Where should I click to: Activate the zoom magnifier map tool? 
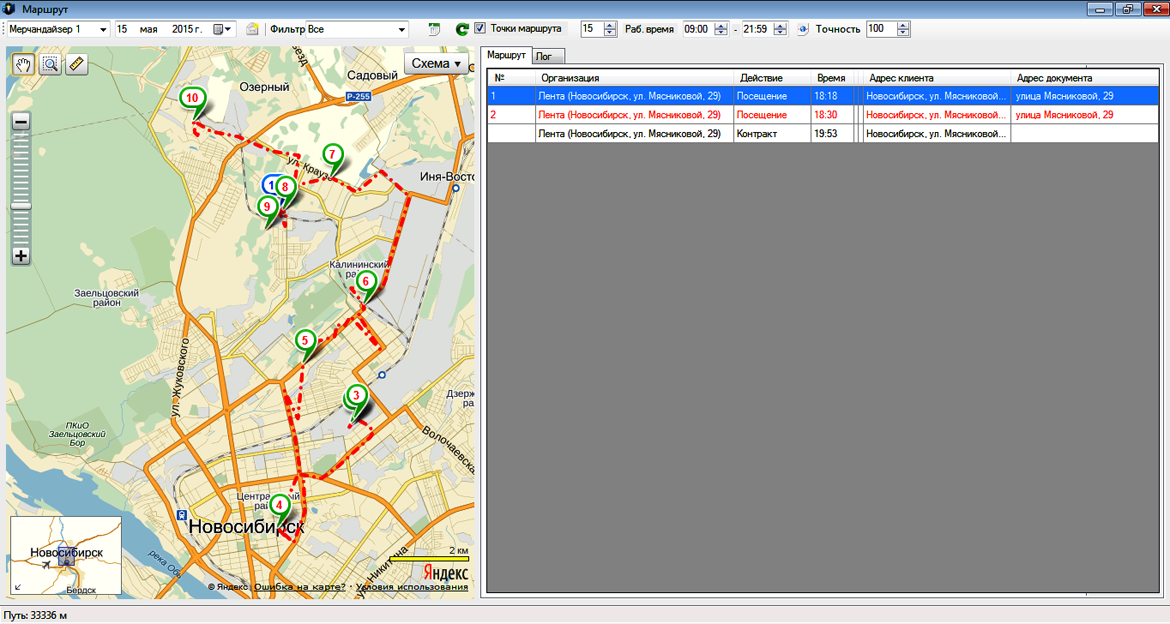click(49, 65)
